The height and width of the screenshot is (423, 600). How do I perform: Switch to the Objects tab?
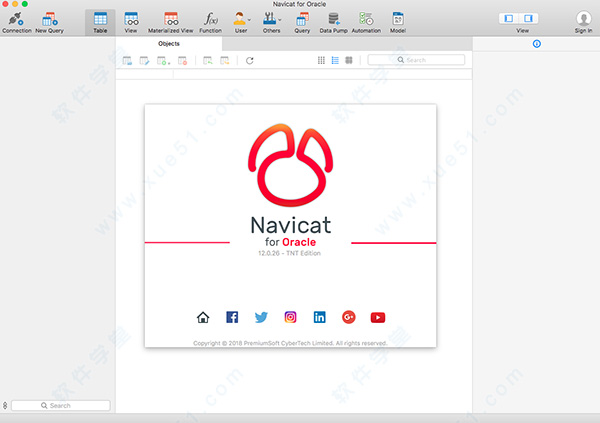click(169, 44)
